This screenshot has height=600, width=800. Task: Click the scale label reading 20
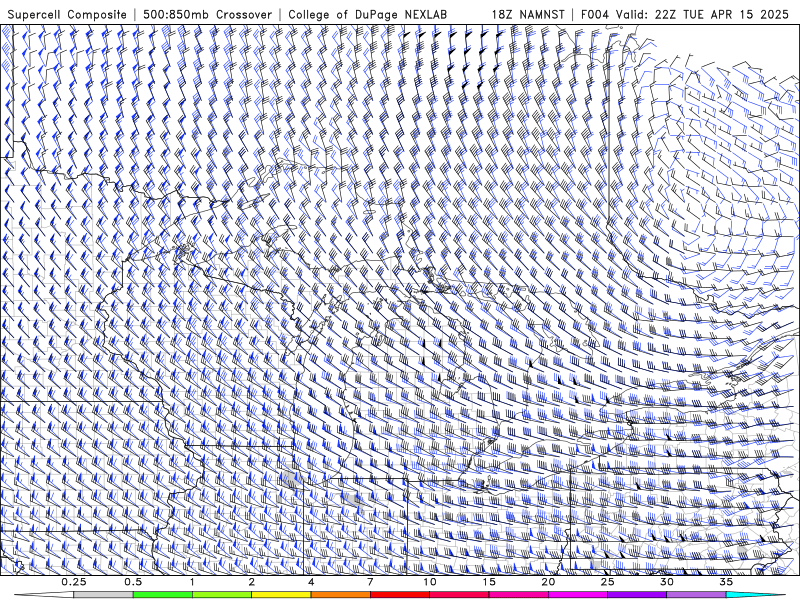click(548, 582)
